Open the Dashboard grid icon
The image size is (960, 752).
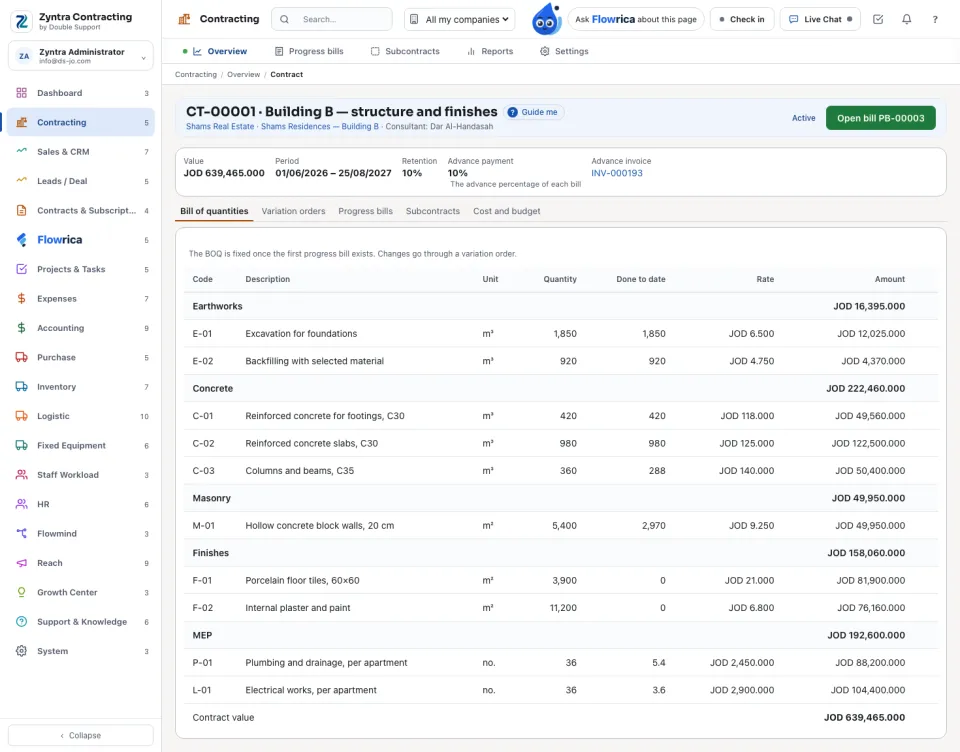[x=21, y=93]
